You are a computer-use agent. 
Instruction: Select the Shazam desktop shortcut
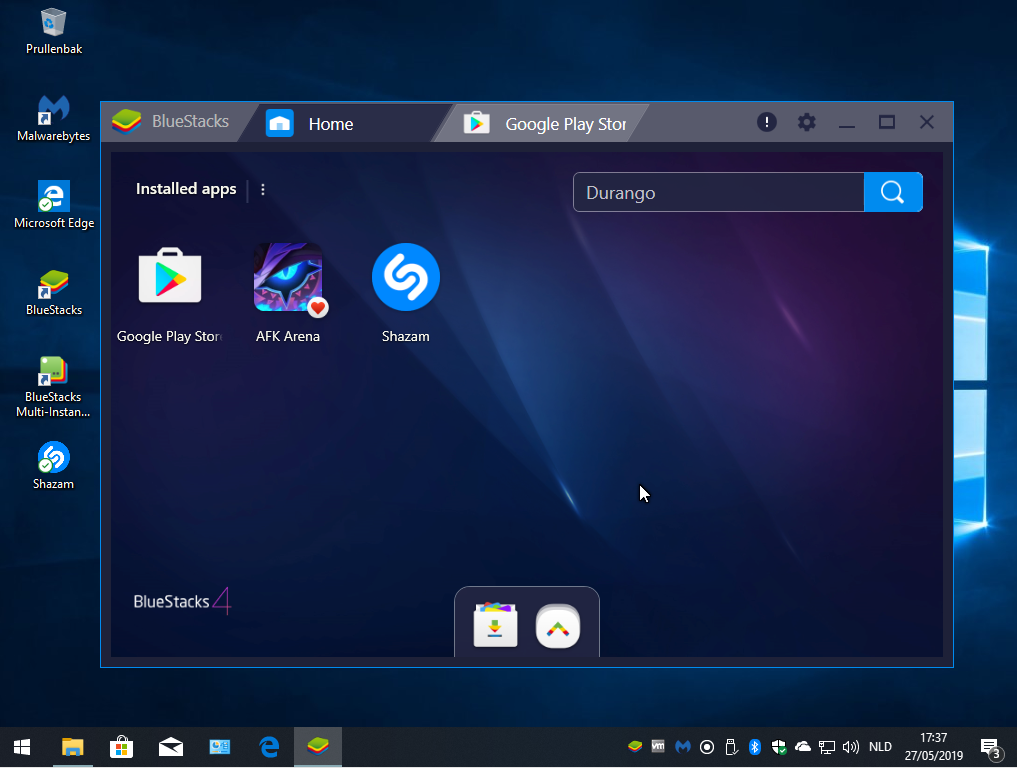click(x=54, y=466)
